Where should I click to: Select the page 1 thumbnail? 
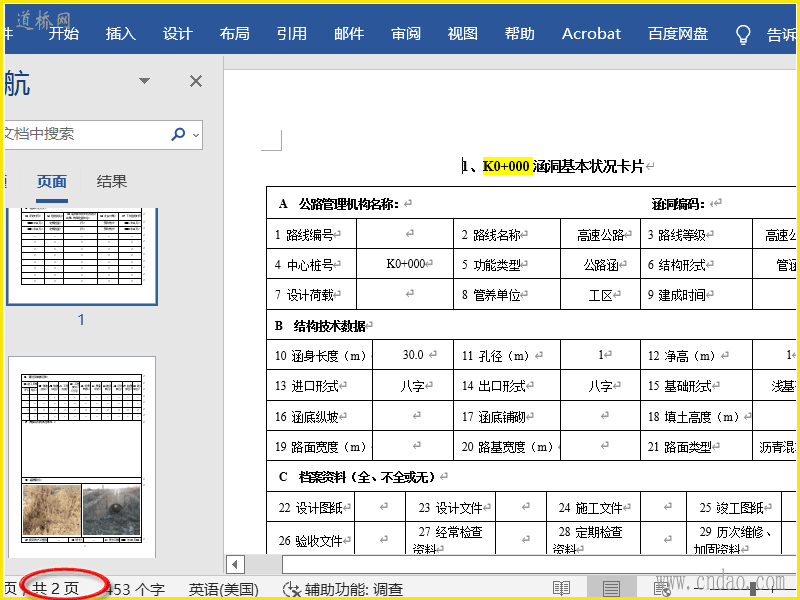[x=82, y=256]
